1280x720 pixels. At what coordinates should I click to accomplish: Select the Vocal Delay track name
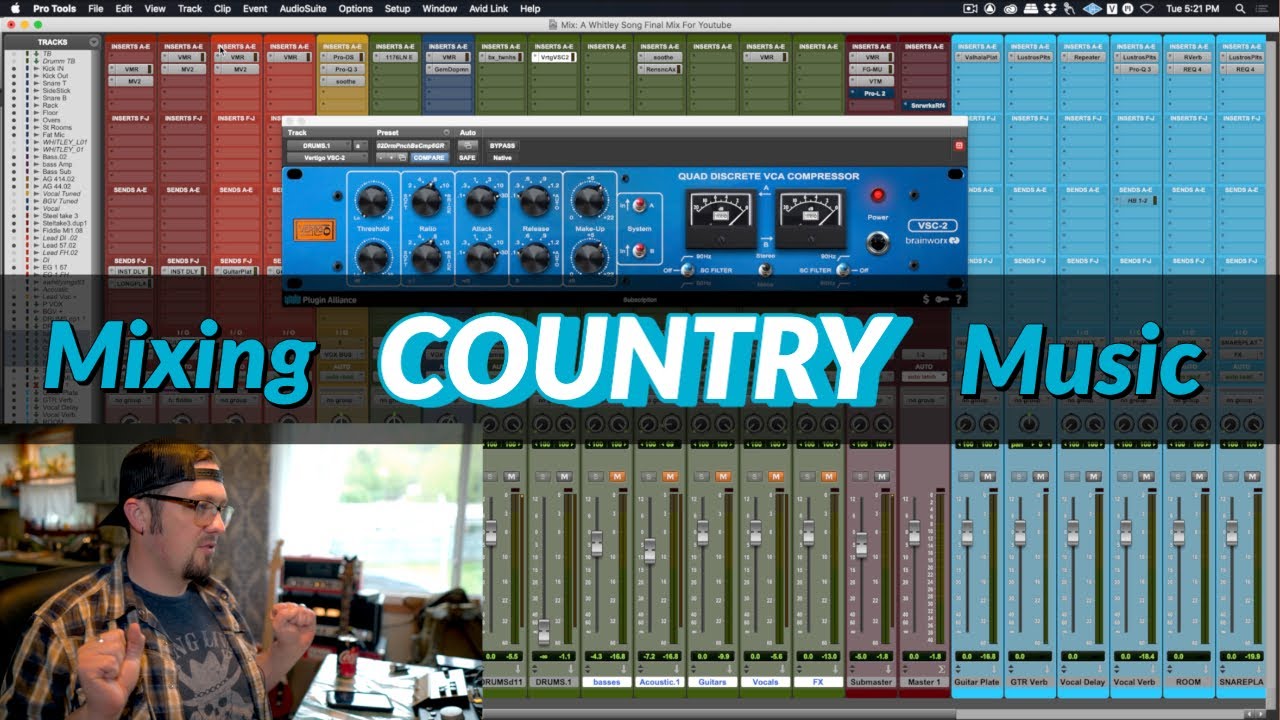tap(1083, 682)
